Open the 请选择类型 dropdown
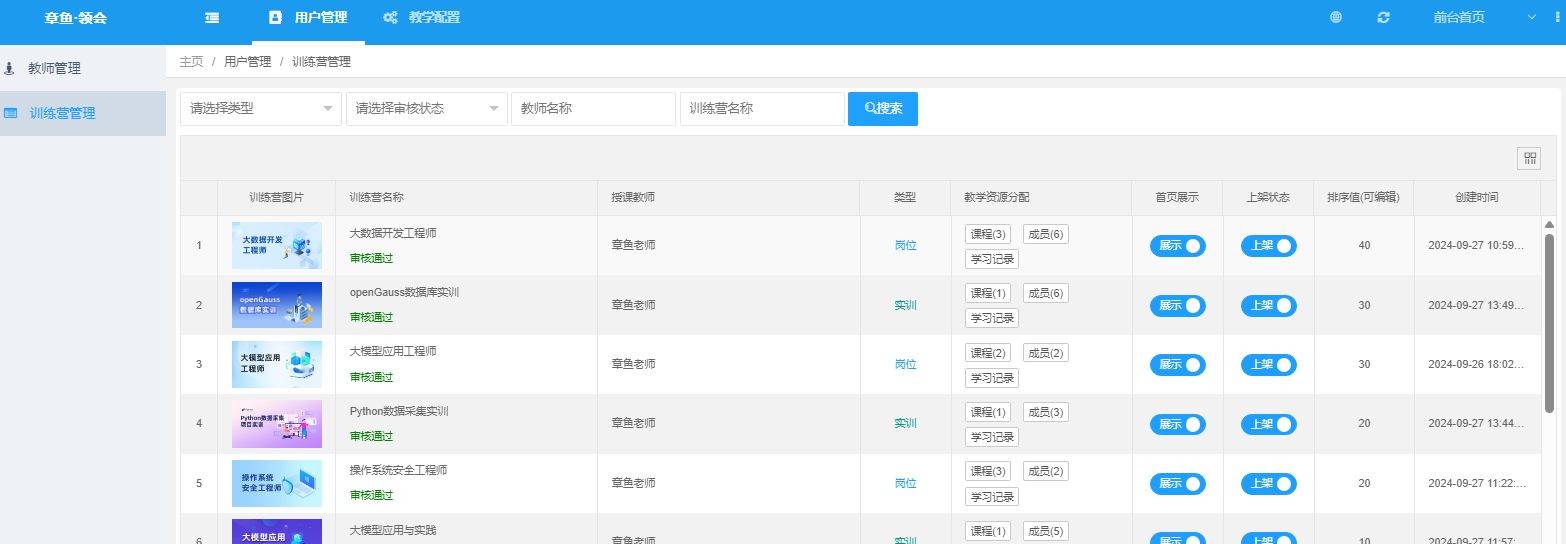 [261, 109]
